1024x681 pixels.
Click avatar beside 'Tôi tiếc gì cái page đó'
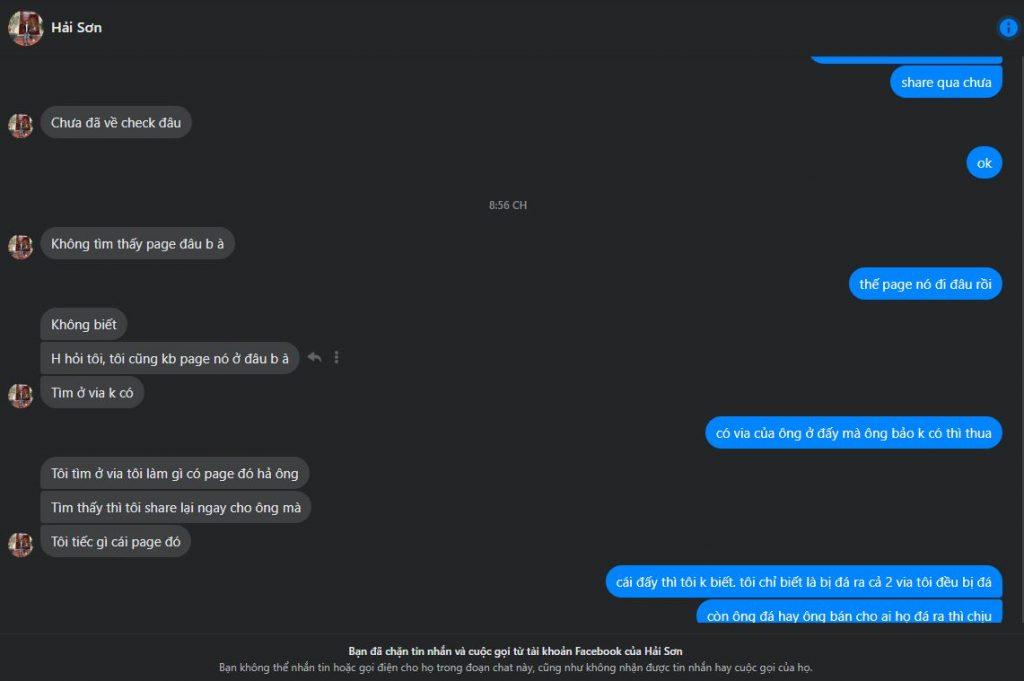coord(20,544)
